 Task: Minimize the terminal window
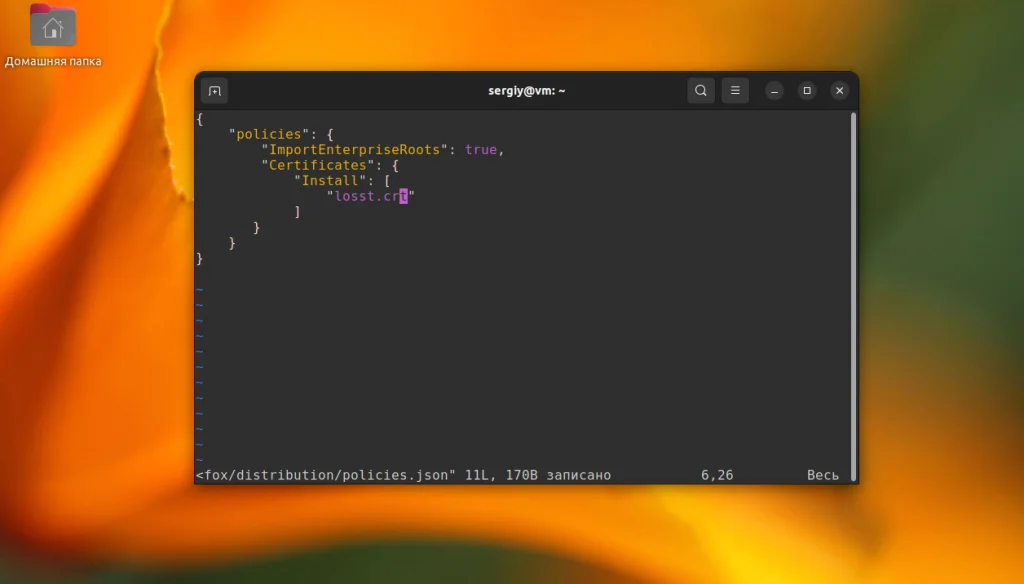coord(774,90)
